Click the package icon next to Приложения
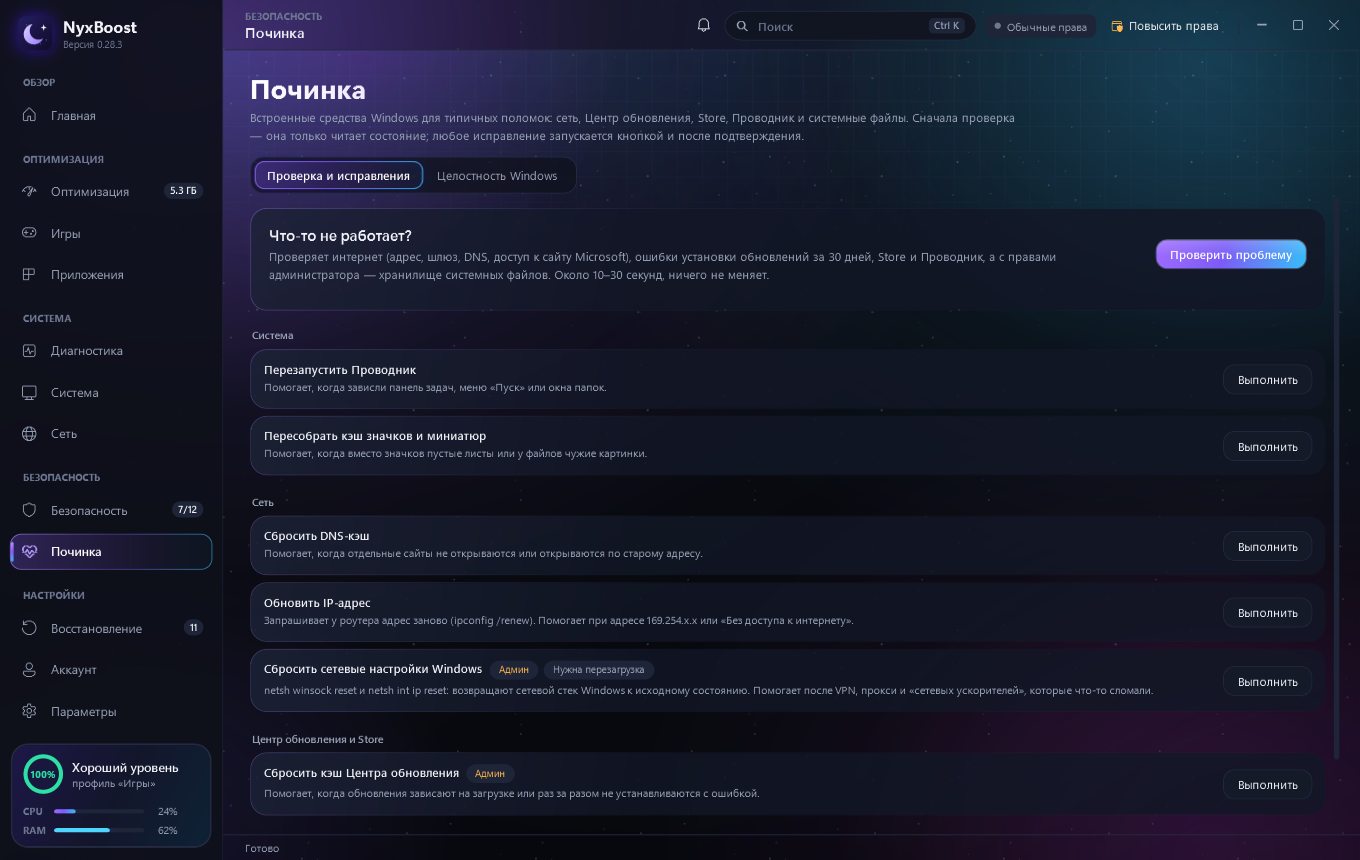The height and width of the screenshot is (860, 1360). (x=30, y=275)
